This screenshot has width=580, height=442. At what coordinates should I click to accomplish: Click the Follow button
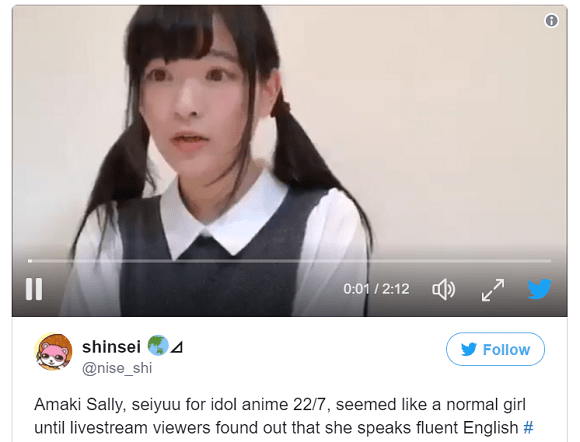click(x=495, y=349)
